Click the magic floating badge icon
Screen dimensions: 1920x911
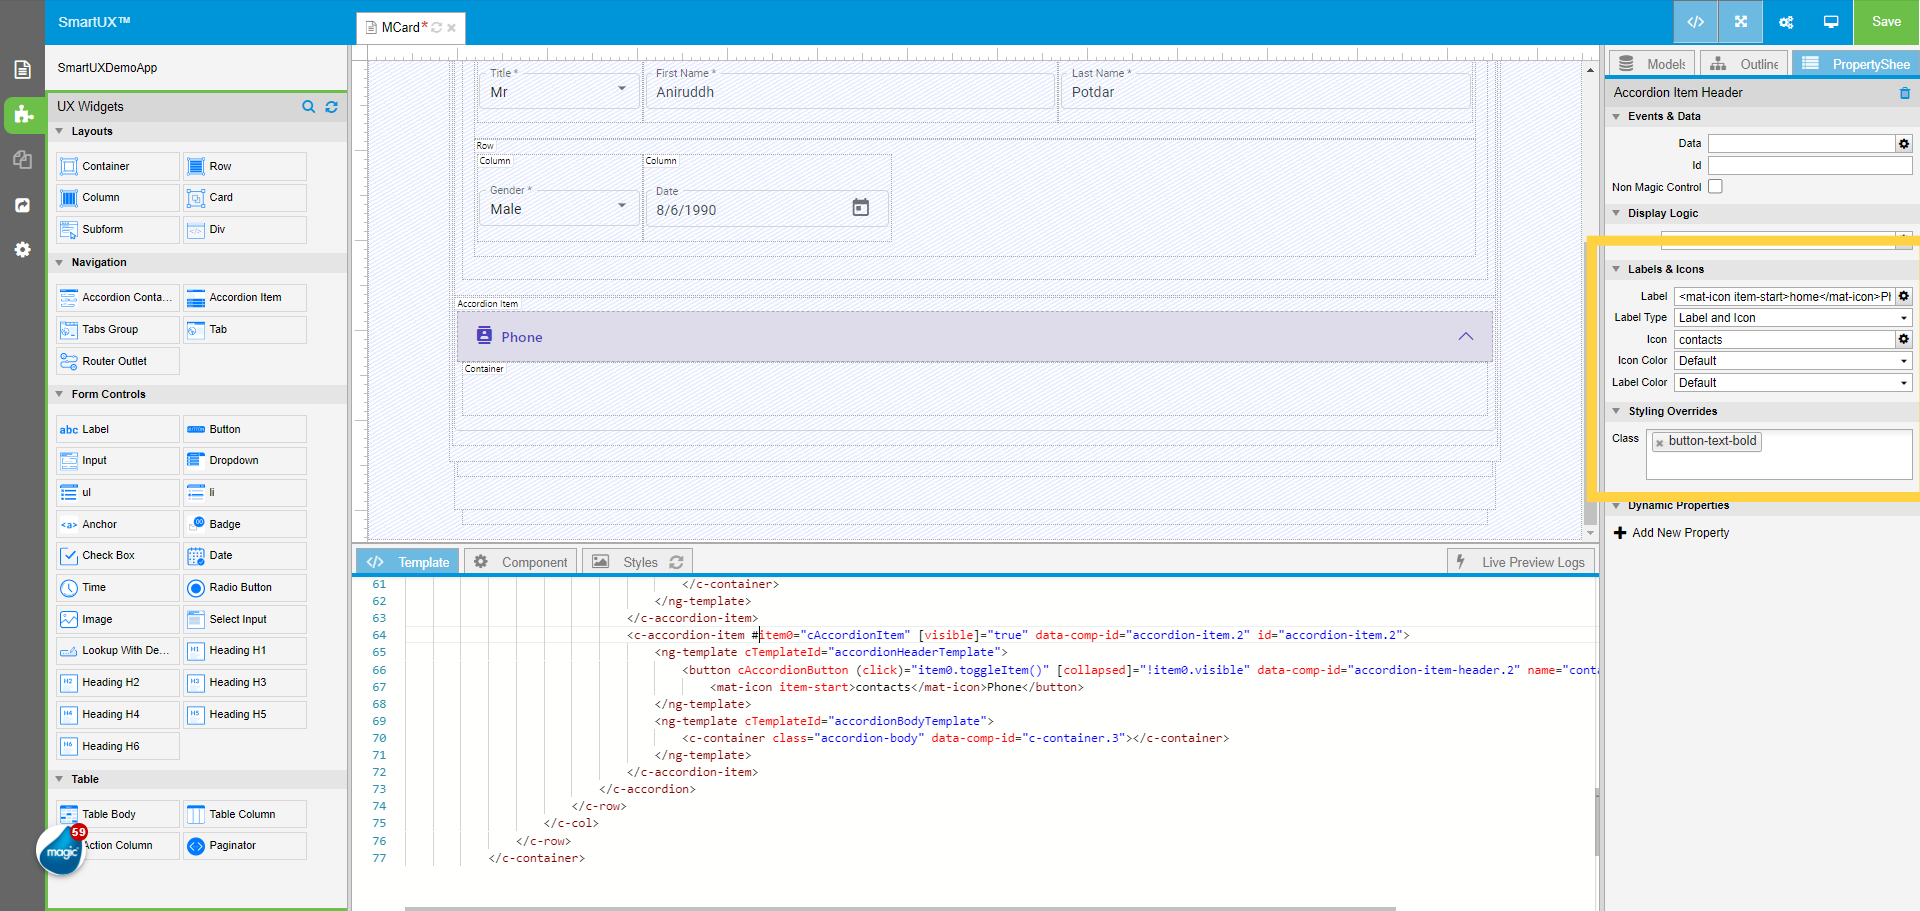click(x=61, y=851)
